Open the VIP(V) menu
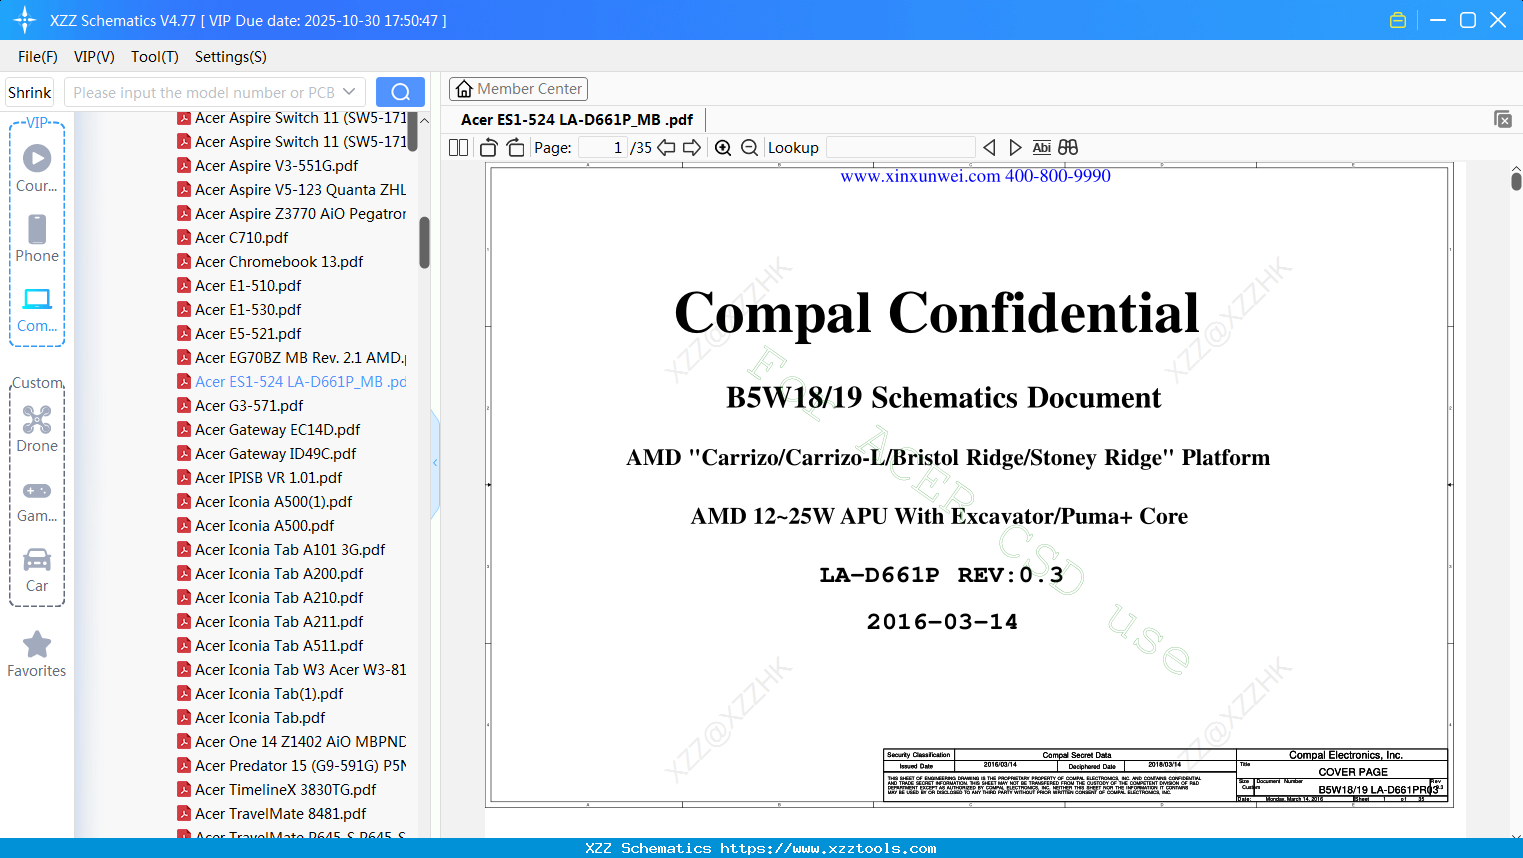Screen dimensions: 1523x858 click(94, 57)
